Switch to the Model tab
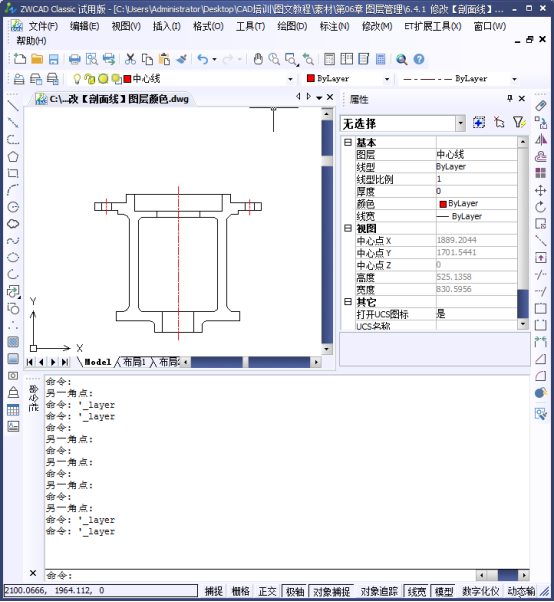 [x=98, y=362]
